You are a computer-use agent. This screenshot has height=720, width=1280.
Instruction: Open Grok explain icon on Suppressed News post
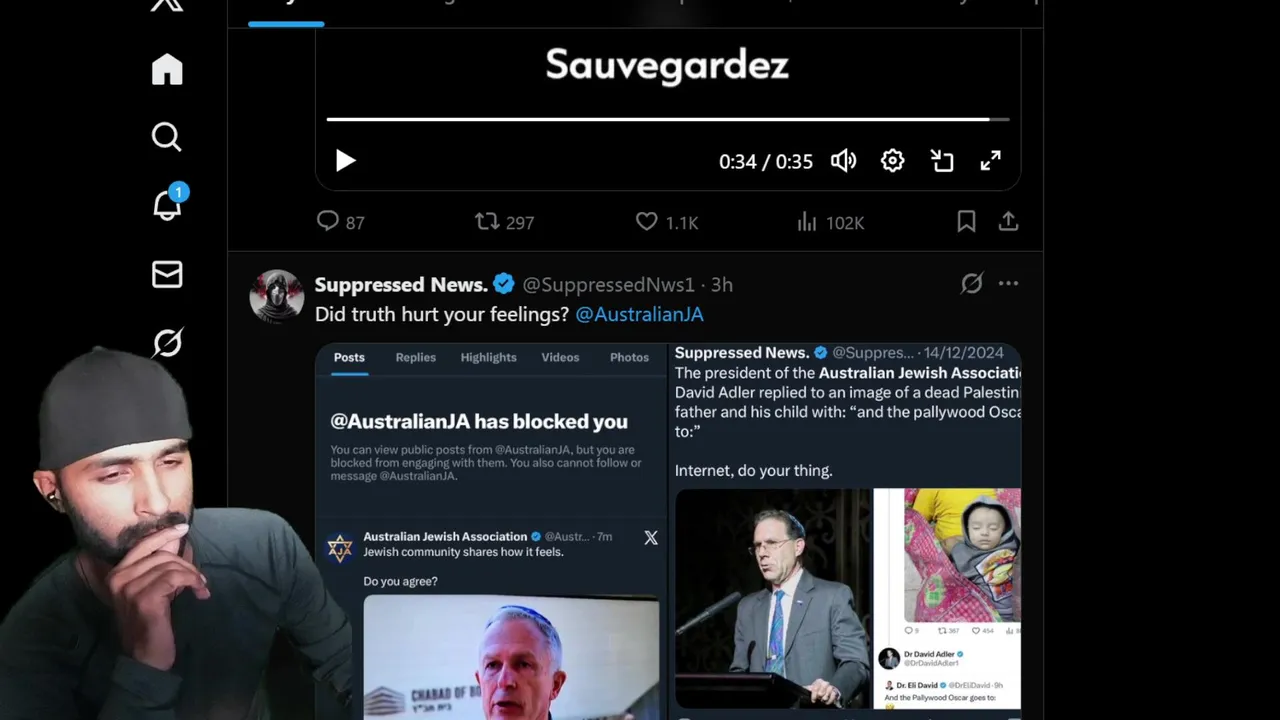pos(971,284)
